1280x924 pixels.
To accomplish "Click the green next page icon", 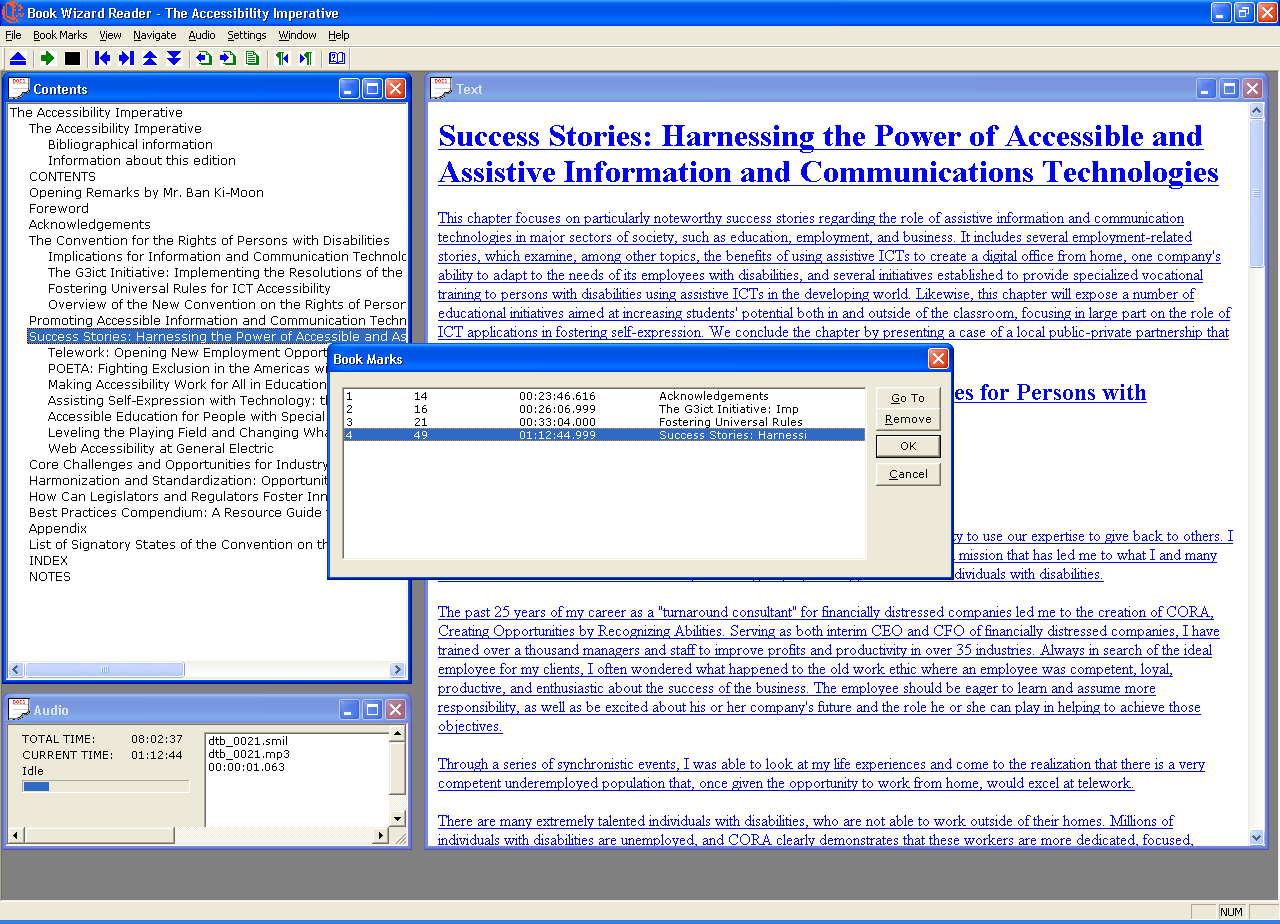I will point(228,59).
